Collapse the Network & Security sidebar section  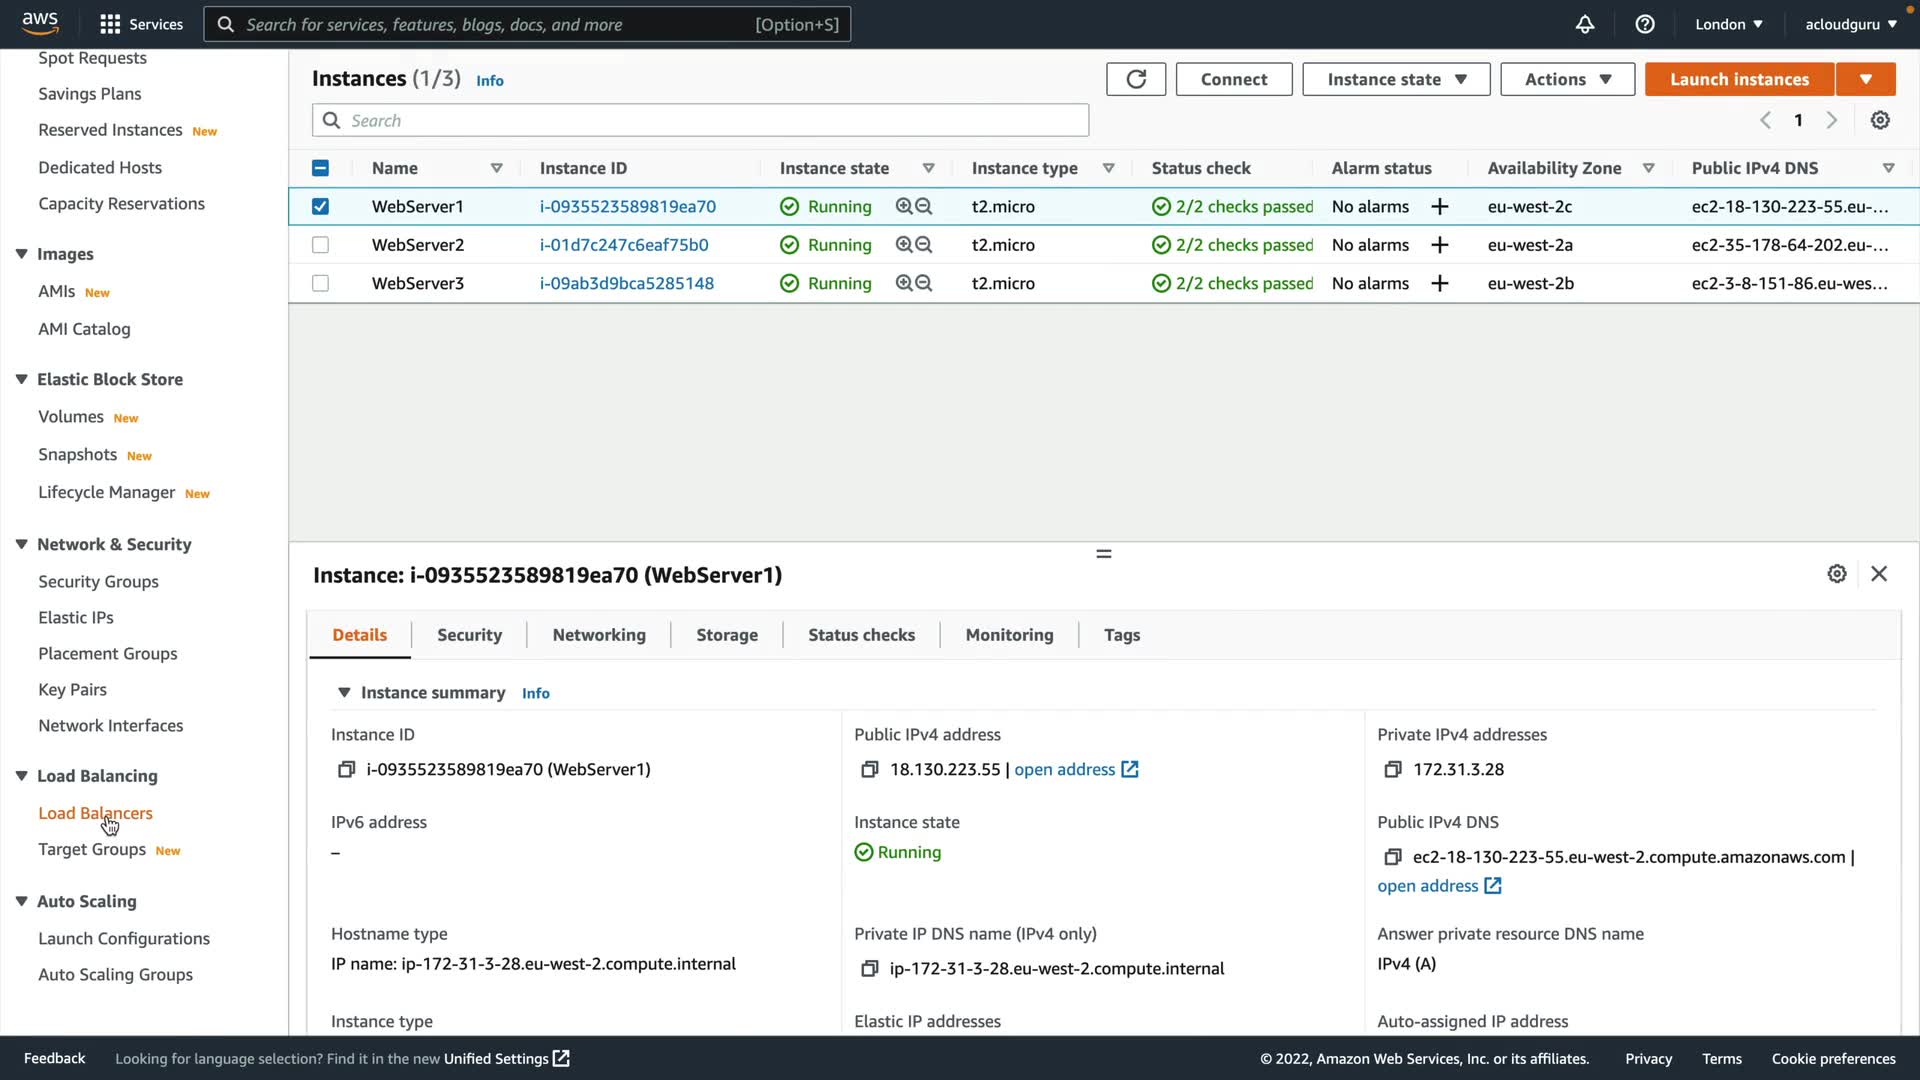click(x=21, y=544)
